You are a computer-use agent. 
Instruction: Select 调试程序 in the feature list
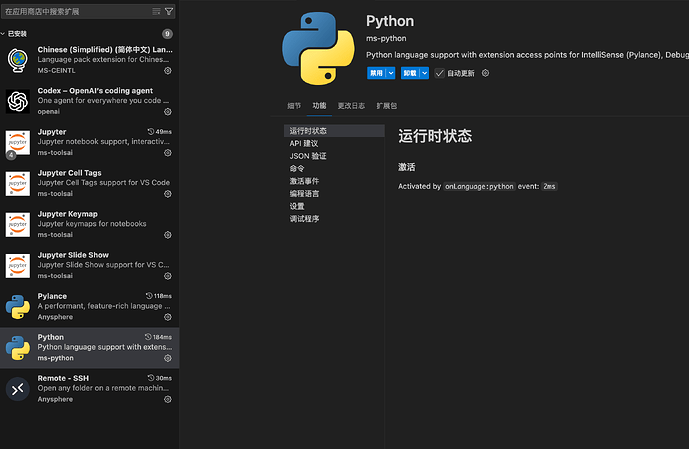pyautogui.click(x=334, y=218)
